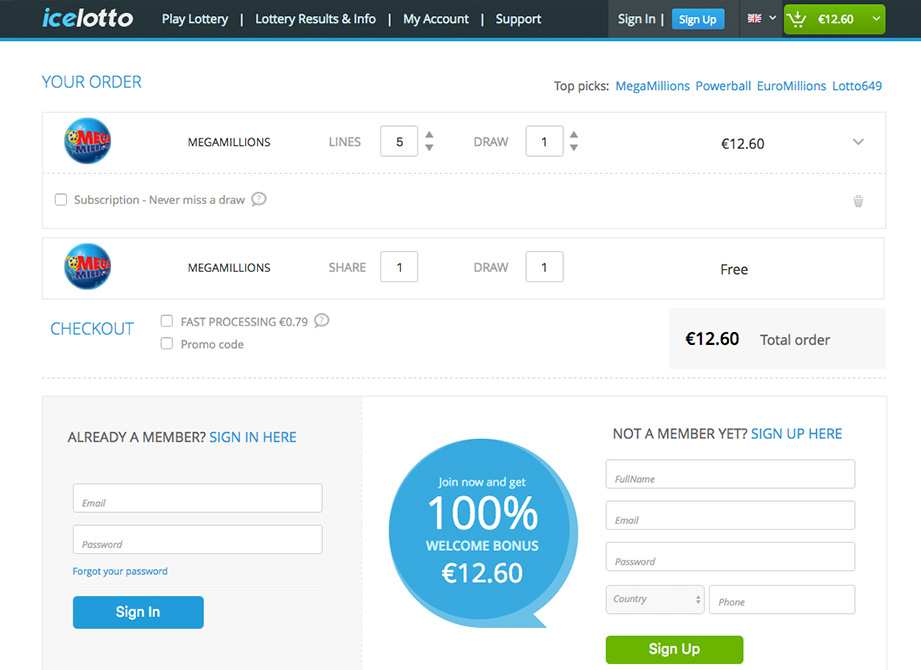Screen dimensions: 921x670
Task: Increase Draw count with up arrow
Action: click(x=574, y=134)
